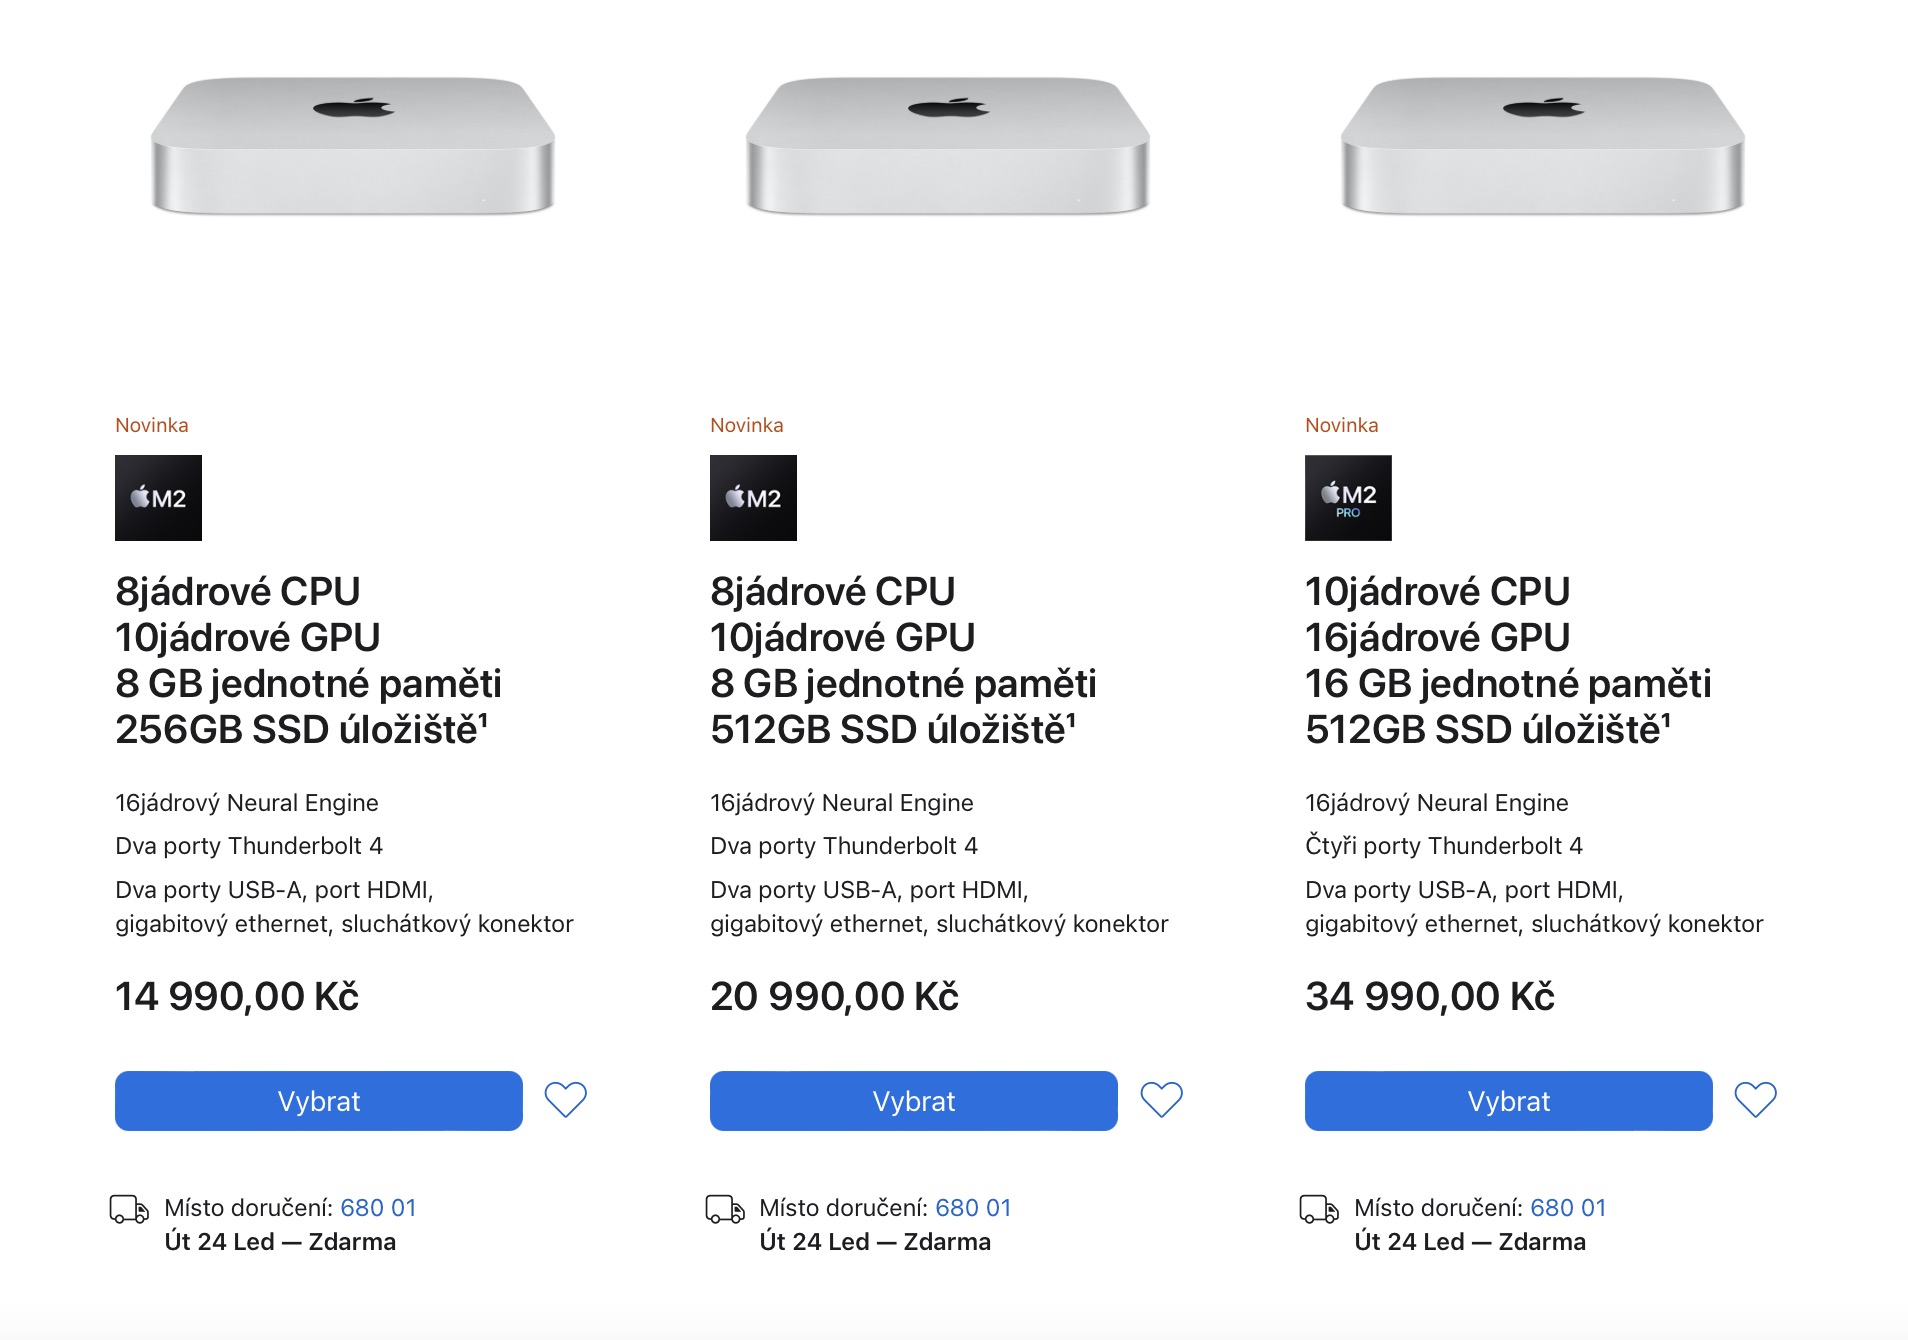The width and height of the screenshot is (1908, 1340).
Task: Click the M2 chip badge on first product
Action: [158, 497]
